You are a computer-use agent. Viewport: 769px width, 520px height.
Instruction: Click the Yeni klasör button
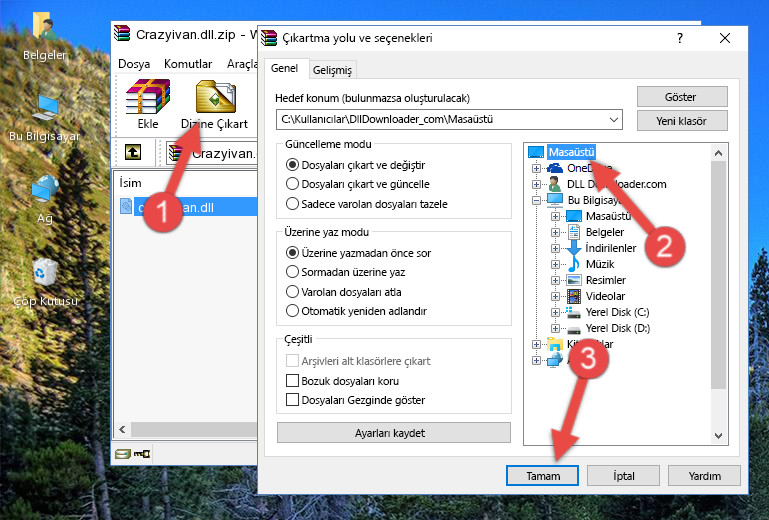click(x=682, y=121)
